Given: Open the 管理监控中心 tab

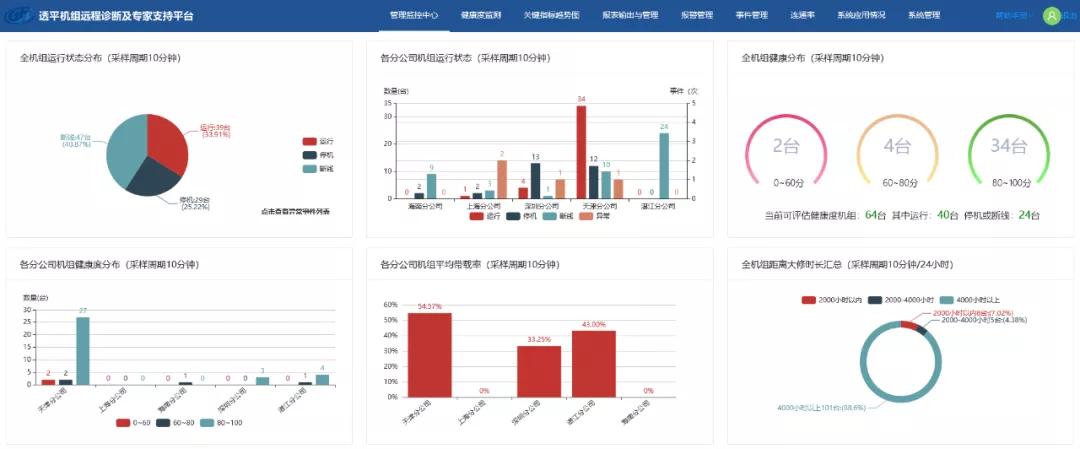Looking at the screenshot, I should click(x=413, y=16).
